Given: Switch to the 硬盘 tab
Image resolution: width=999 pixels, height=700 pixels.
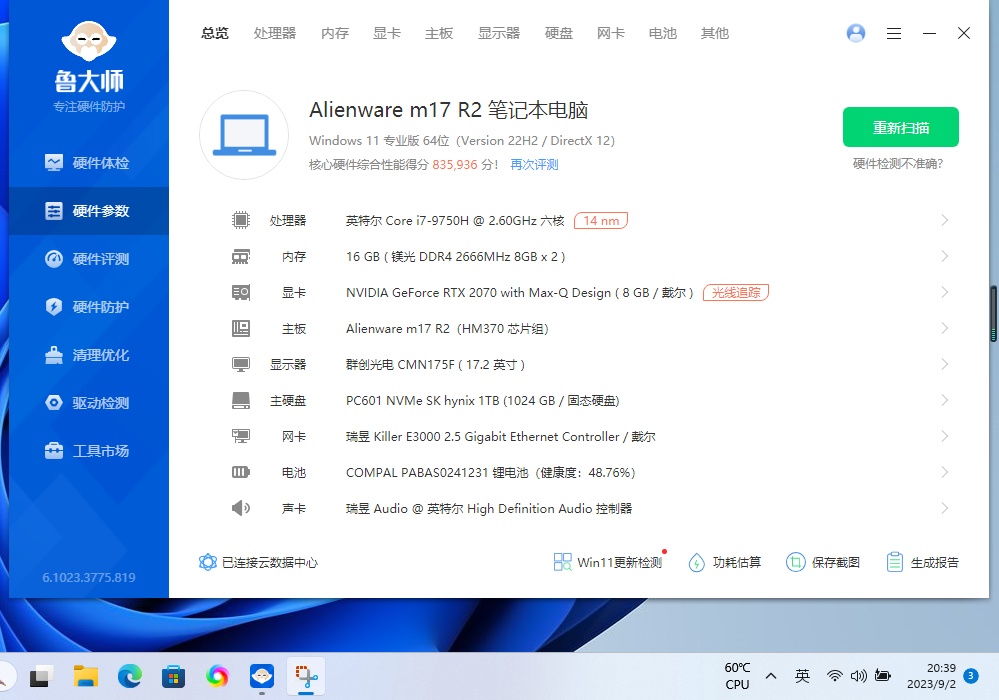Looking at the screenshot, I should point(559,33).
